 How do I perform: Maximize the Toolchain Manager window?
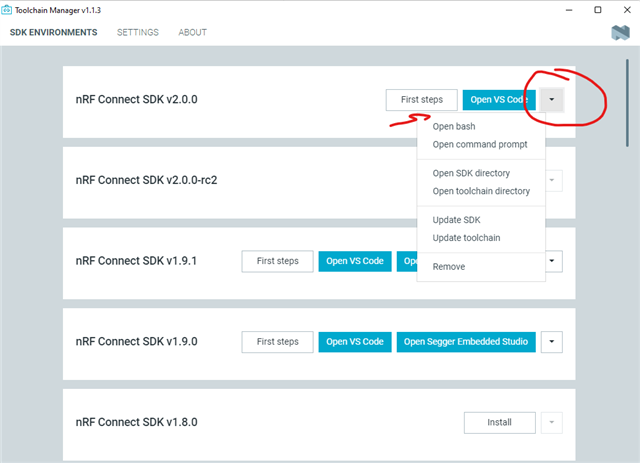598,10
